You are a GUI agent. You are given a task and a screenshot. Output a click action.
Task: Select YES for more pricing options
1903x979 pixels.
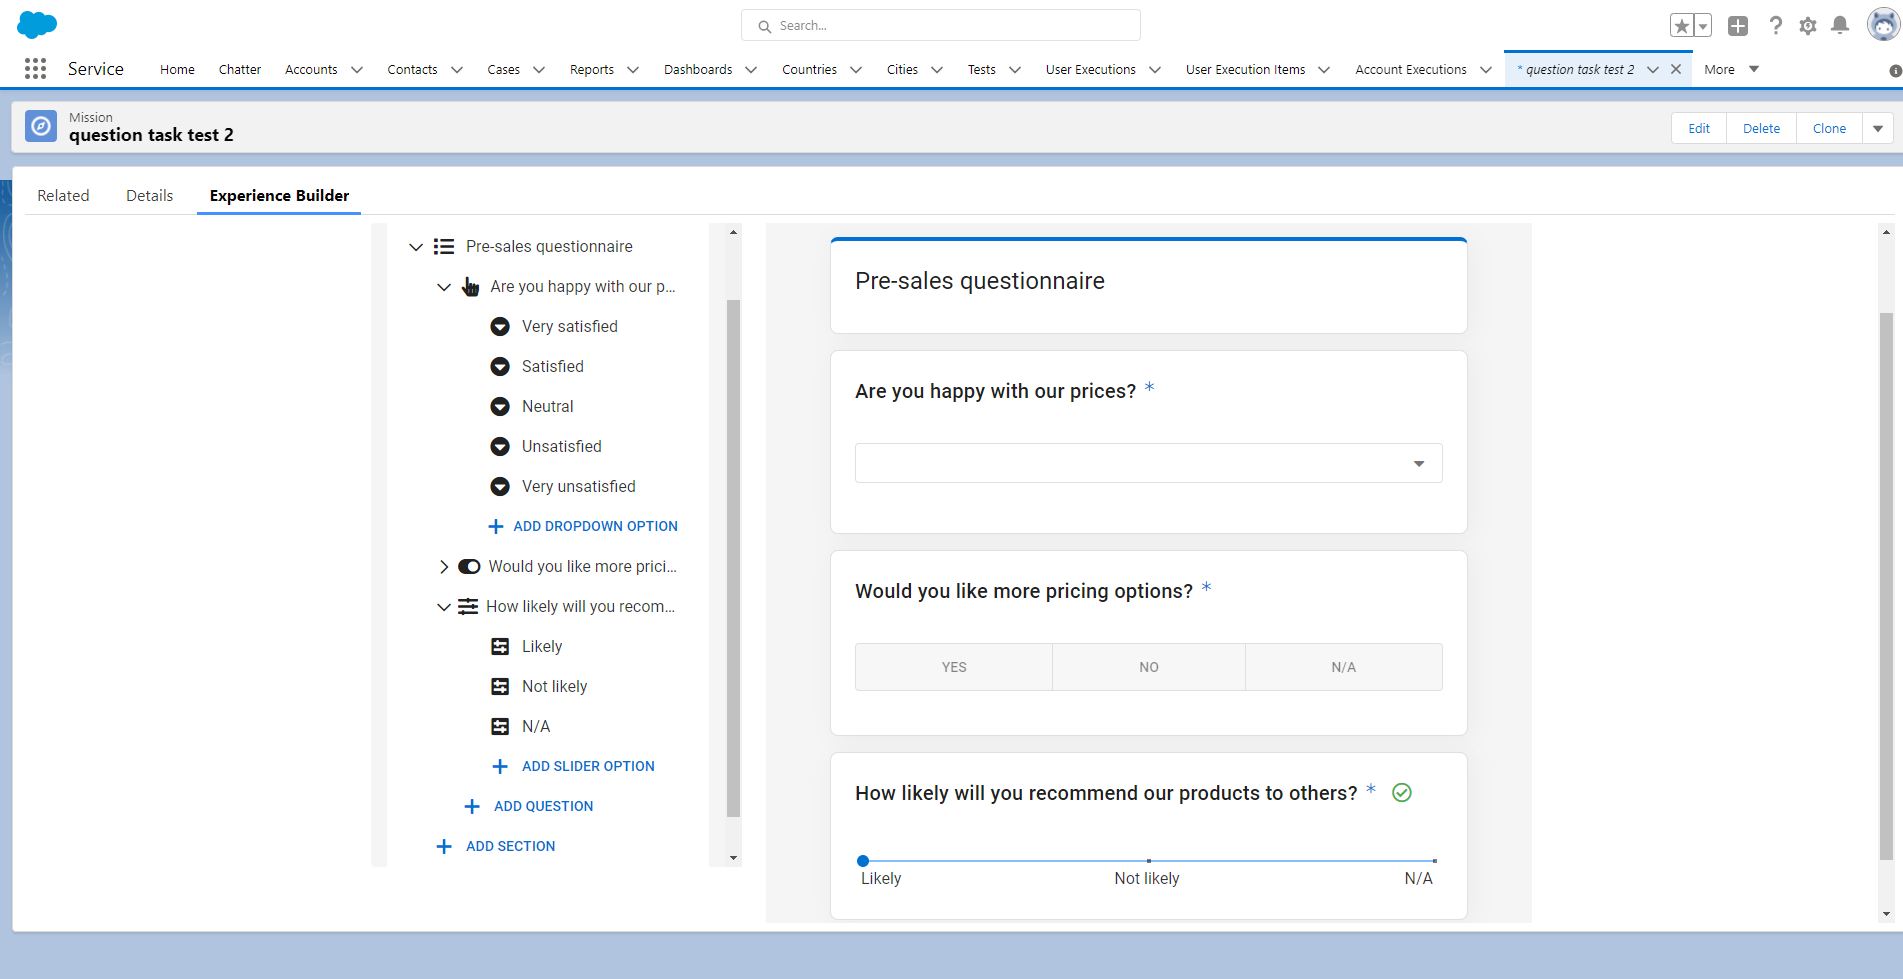[x=953, y=667]
